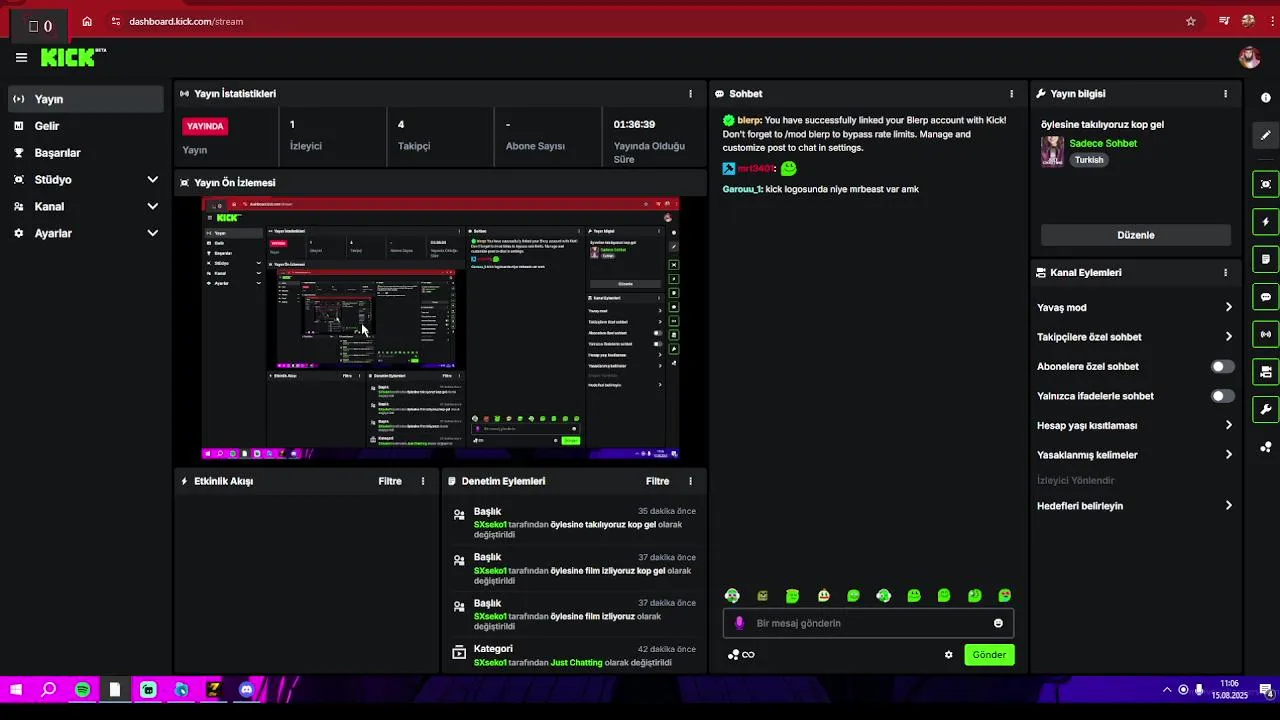Open Yayın bilgisi panel three-dot menu
Screen dimensions: 1280x720
1225,94
